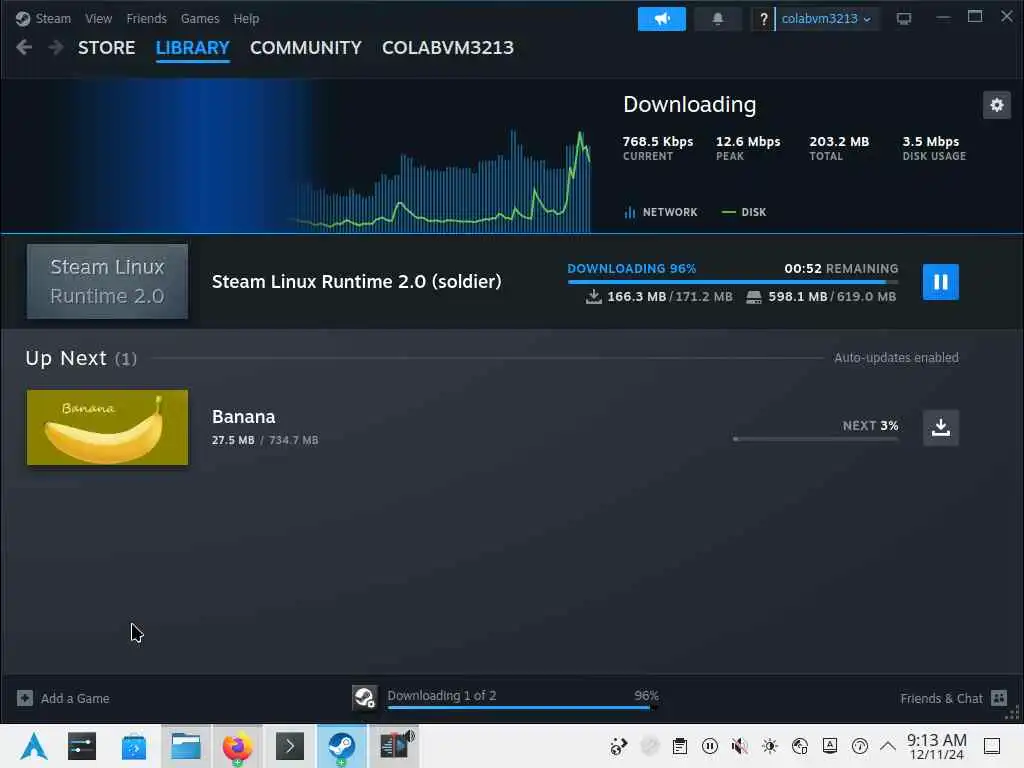Image resolution: width=1024 pixels, height=768 pixels.
Task: Click the DISK graph legend
Action: coord(744,212)
